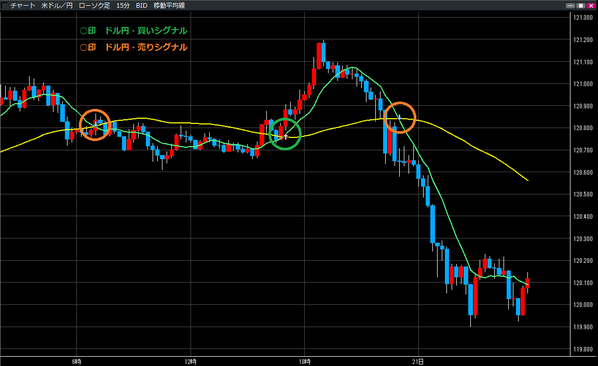Select the 米ドル/円 currency pair label
The image size is (598, 366).
coord(57,6)
